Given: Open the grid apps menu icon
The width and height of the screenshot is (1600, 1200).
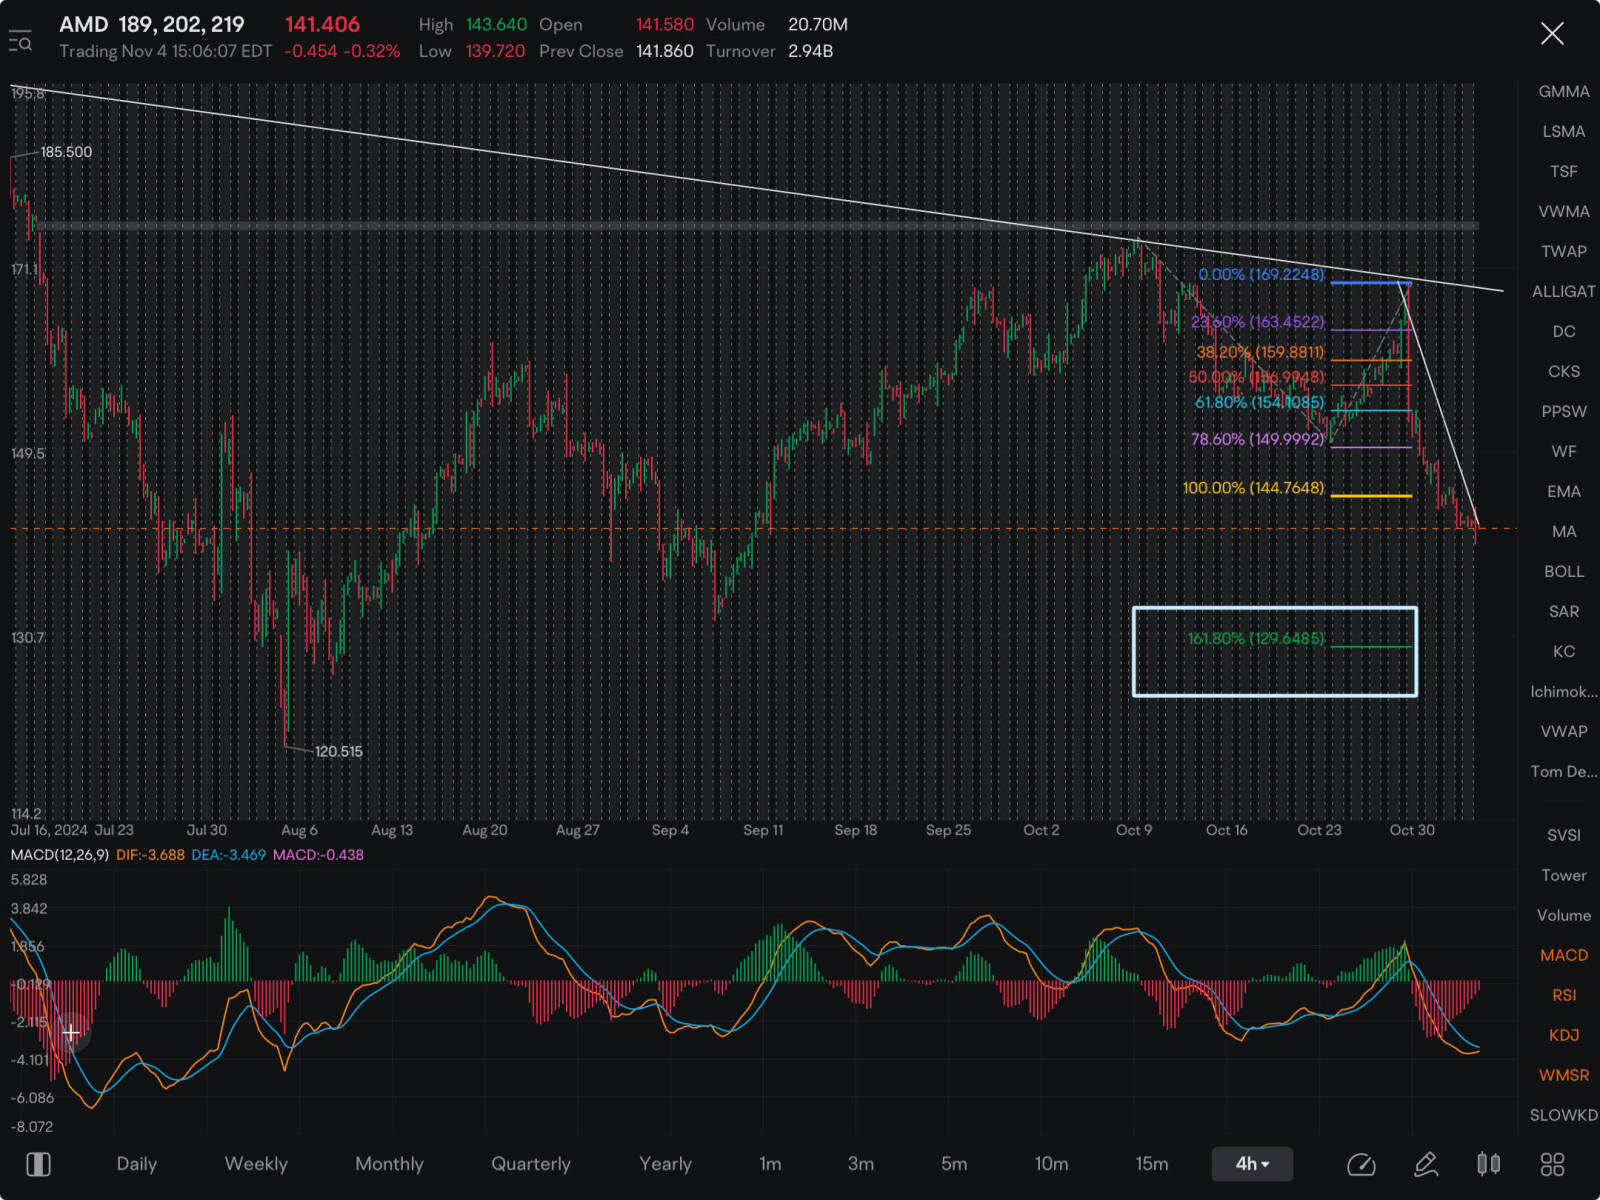Looking at the screenshot, I should point(1552,1164).
